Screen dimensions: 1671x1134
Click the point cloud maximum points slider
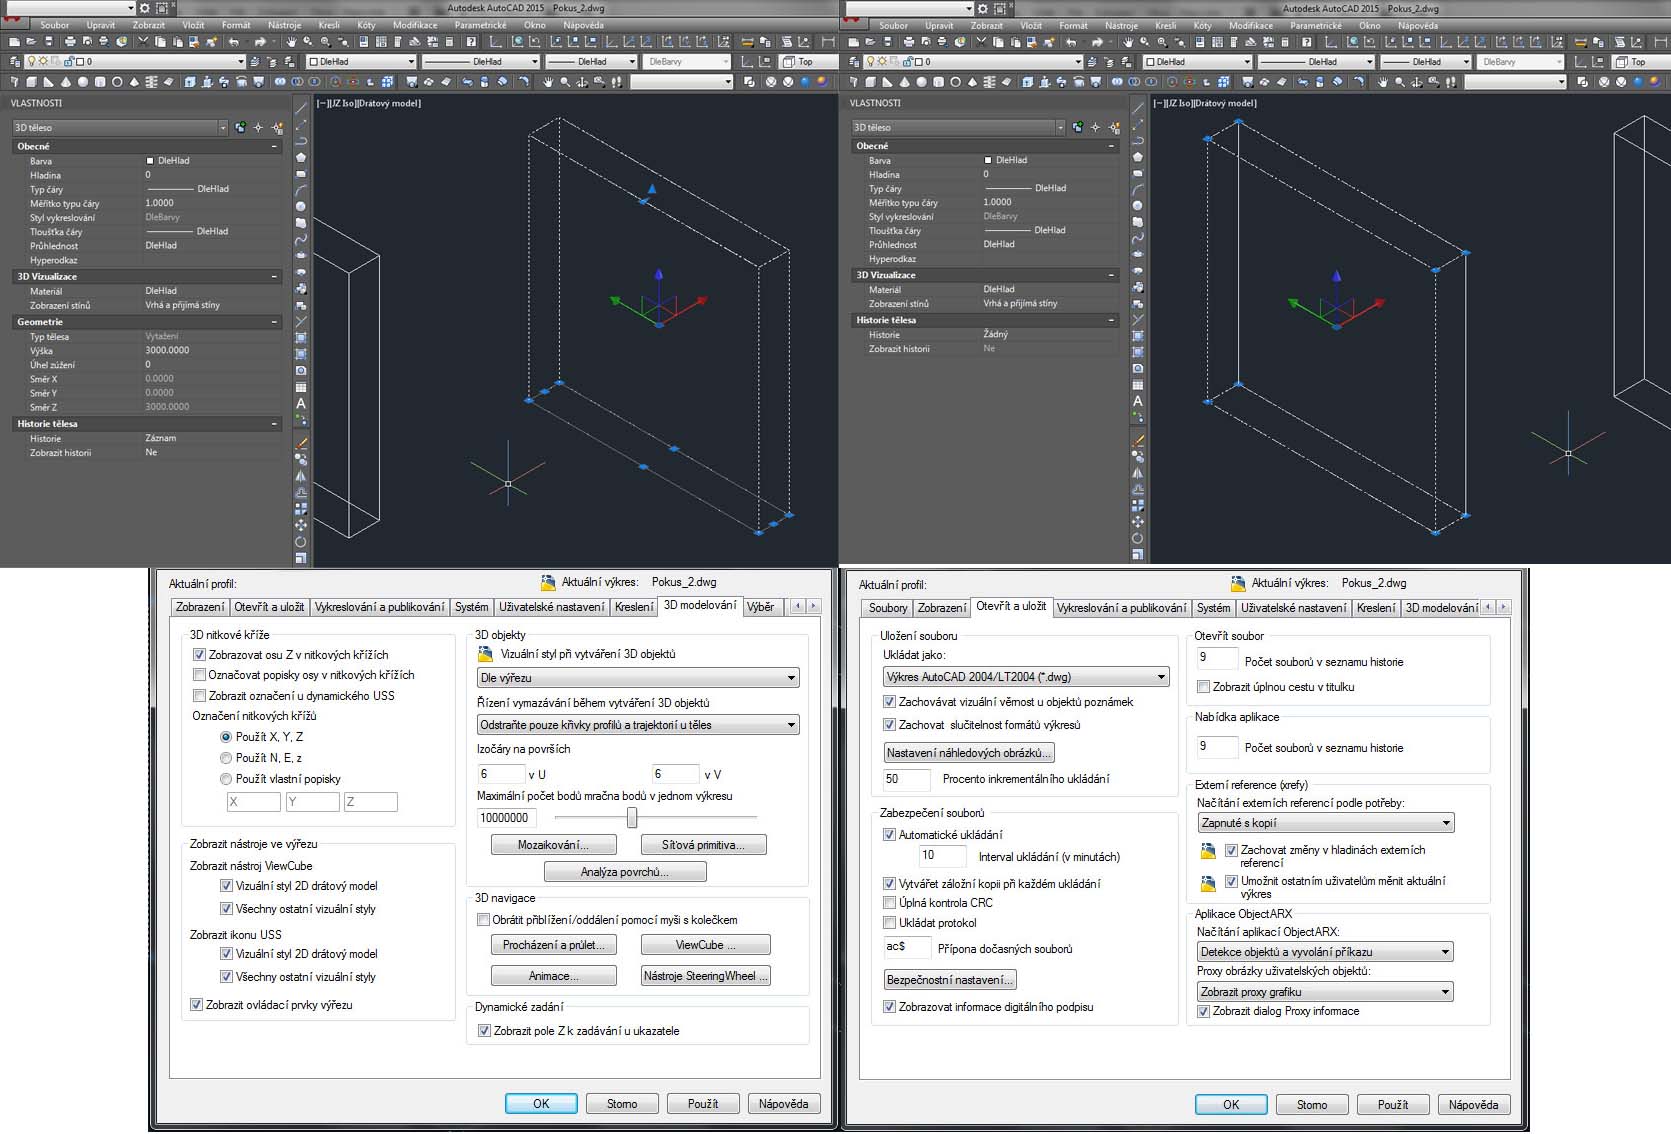(x=632, y=818)
